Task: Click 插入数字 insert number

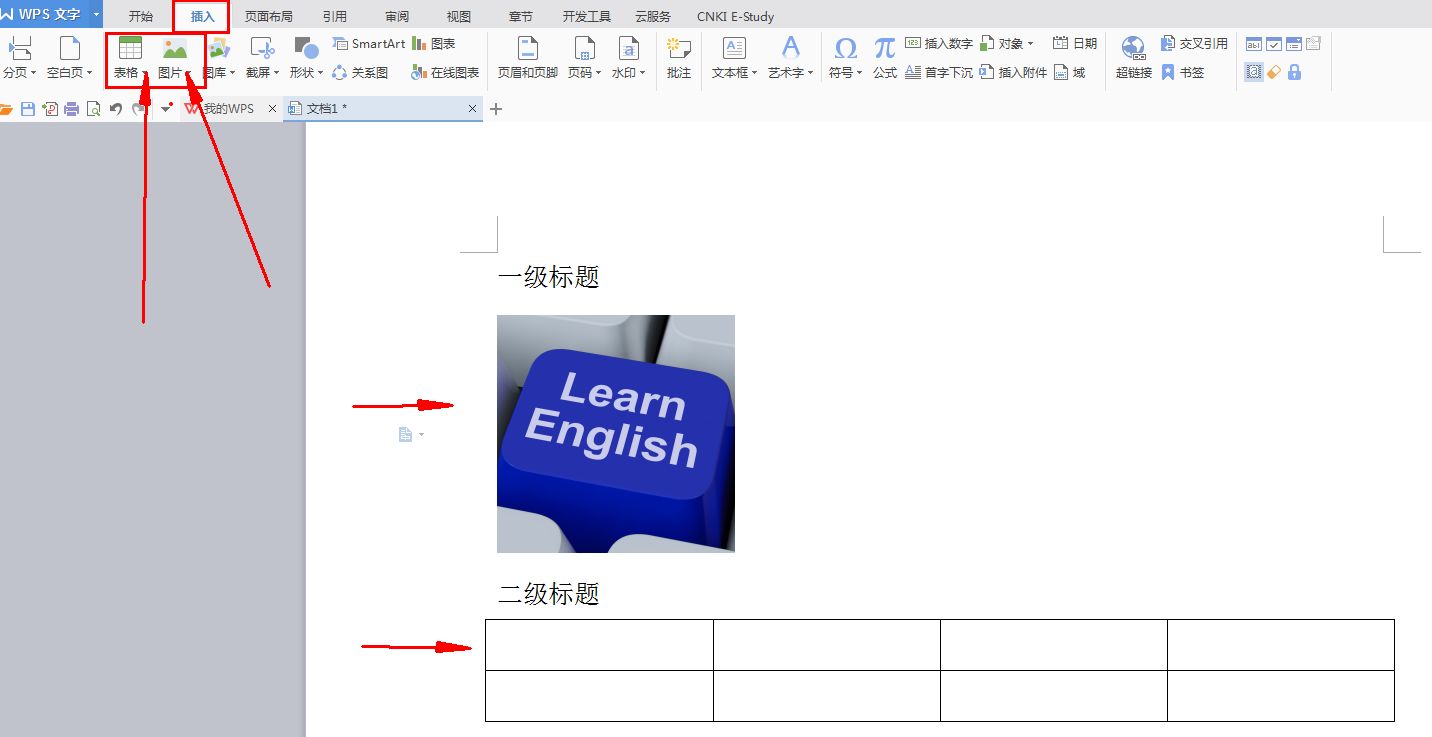Action: point(938,44)
